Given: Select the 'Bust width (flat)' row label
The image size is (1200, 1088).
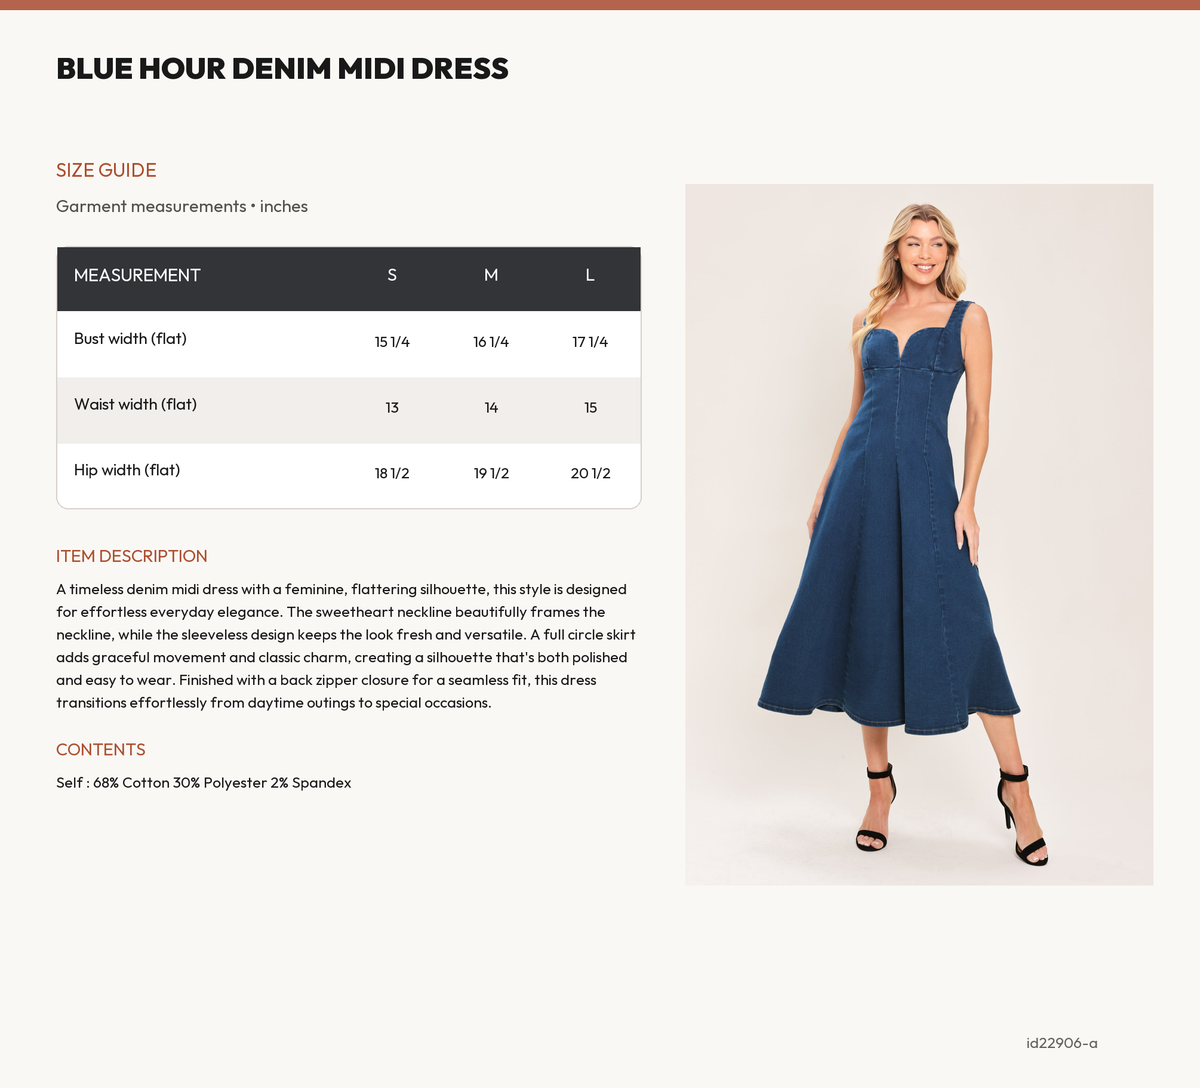Looking at the screenshot, I should point(130,339).
